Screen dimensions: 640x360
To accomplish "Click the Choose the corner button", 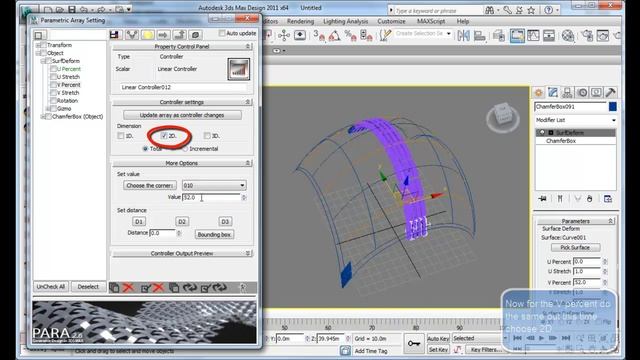I will tap(150, 185).
